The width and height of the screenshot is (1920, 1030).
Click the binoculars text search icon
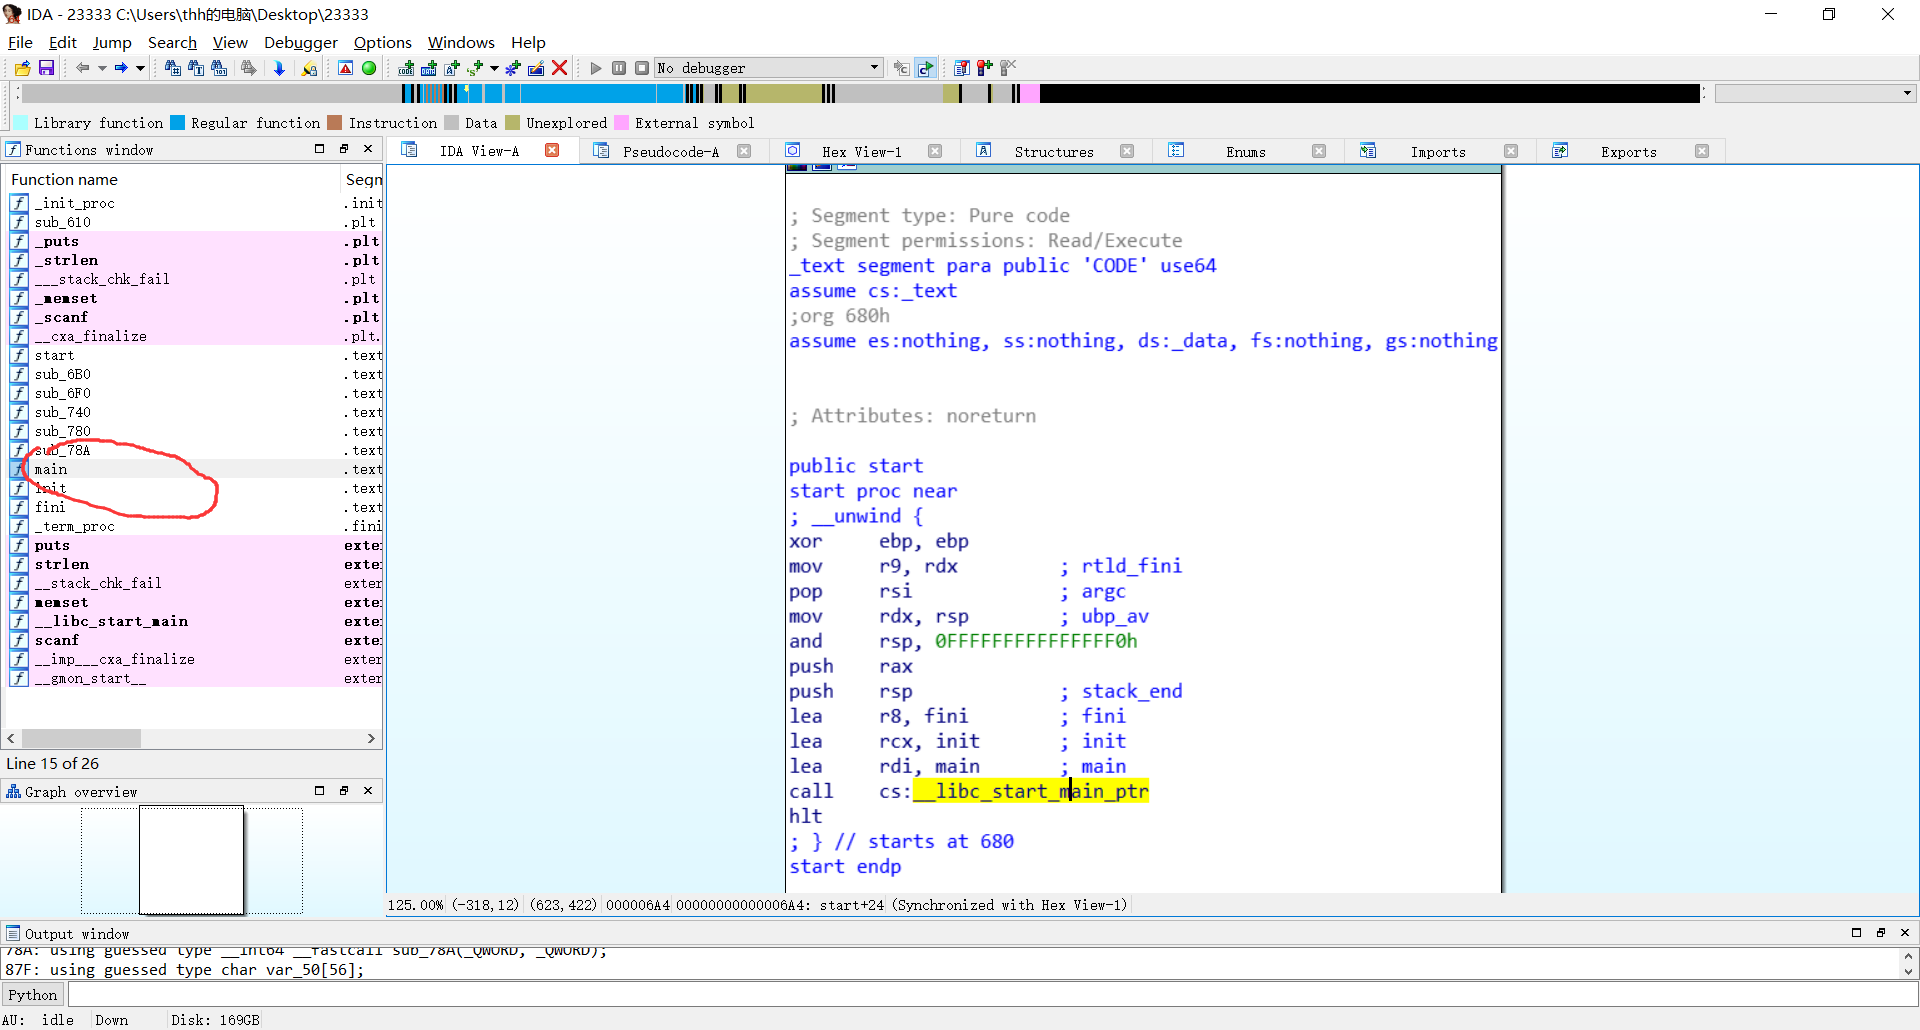click(x=196, y=68)
